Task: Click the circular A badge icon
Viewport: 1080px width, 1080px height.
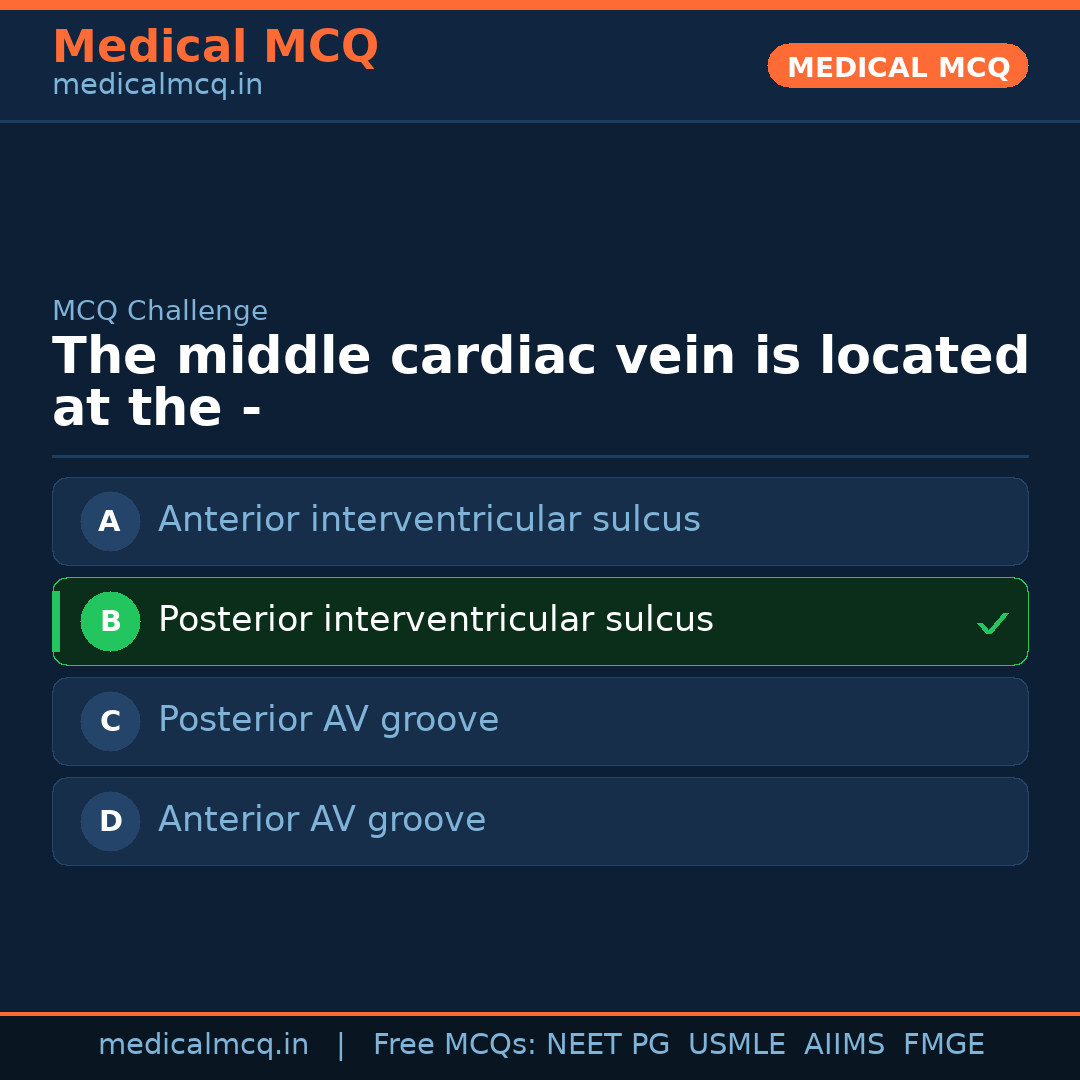Action: coord(110,521)
